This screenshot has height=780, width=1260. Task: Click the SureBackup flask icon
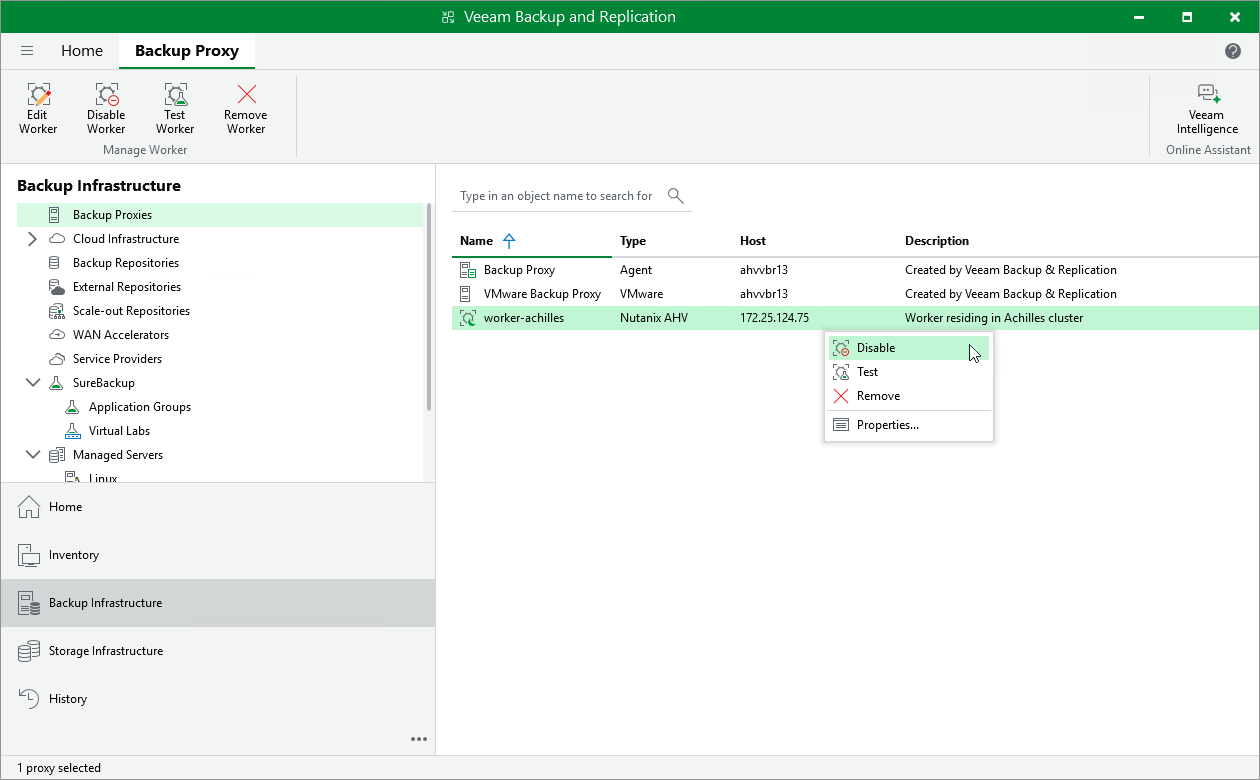[x=56, y=383]
